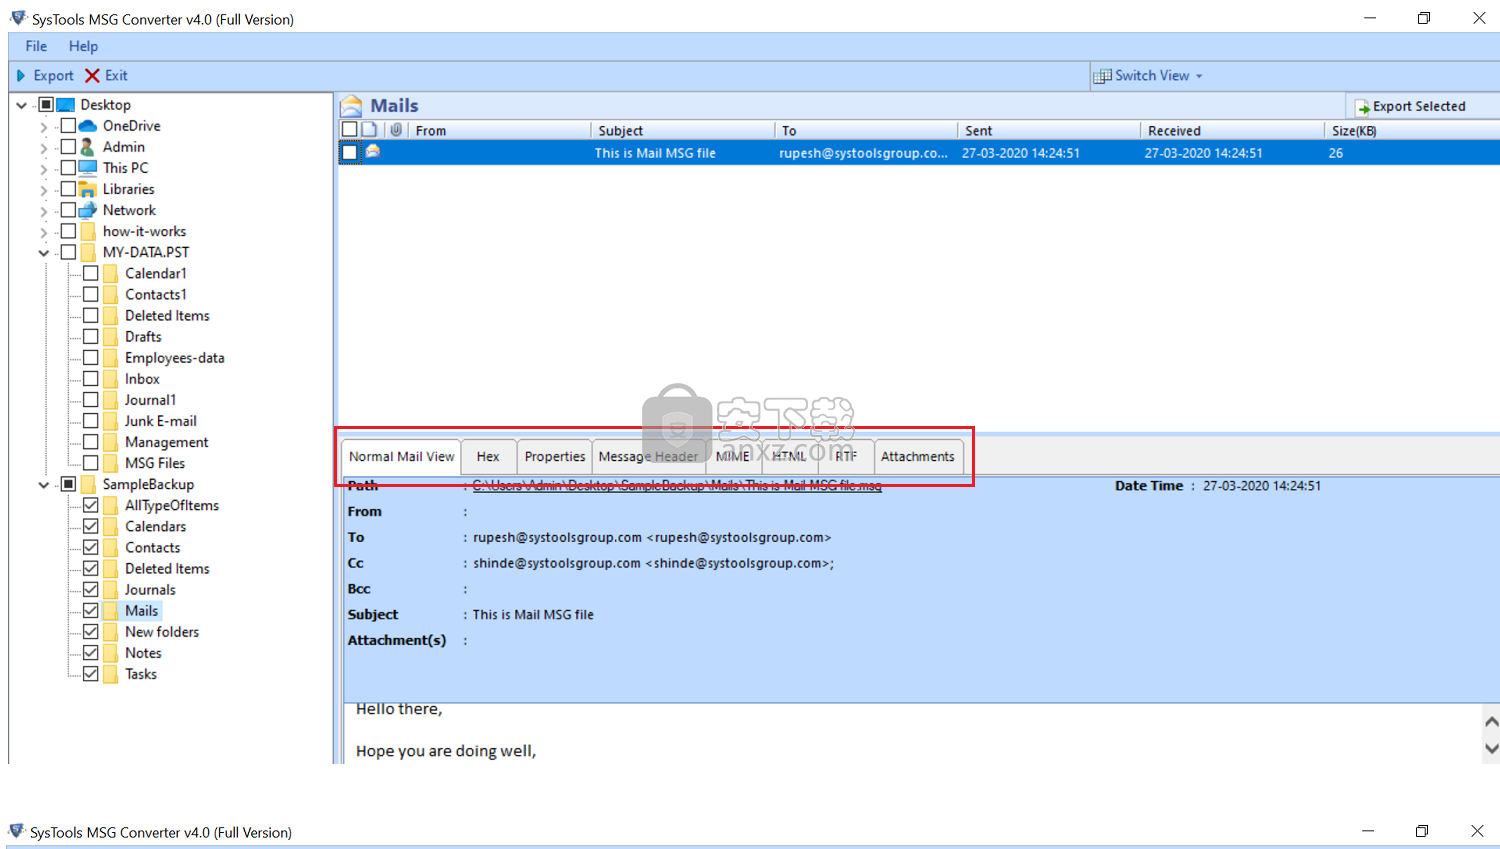Click the Notes folder icon
The image size is (1500, 849).
[x=110, y=653]
